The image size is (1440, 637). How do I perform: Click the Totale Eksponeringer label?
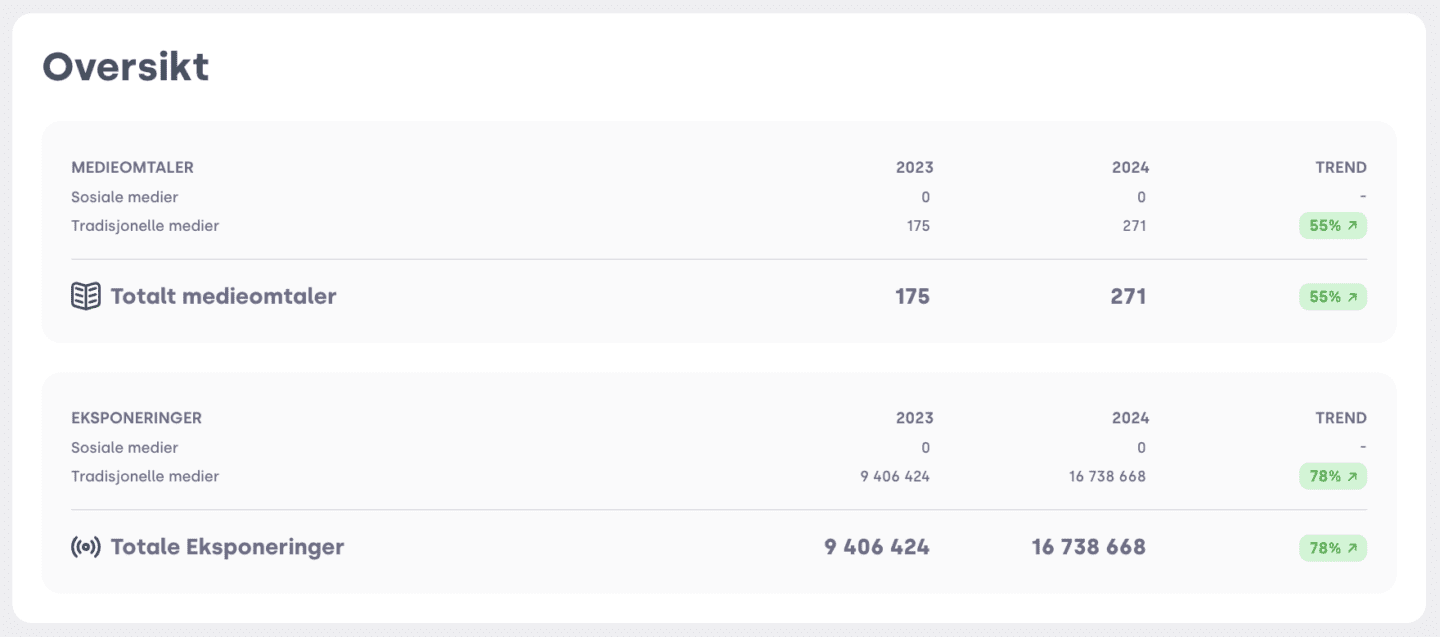point(227,547)
